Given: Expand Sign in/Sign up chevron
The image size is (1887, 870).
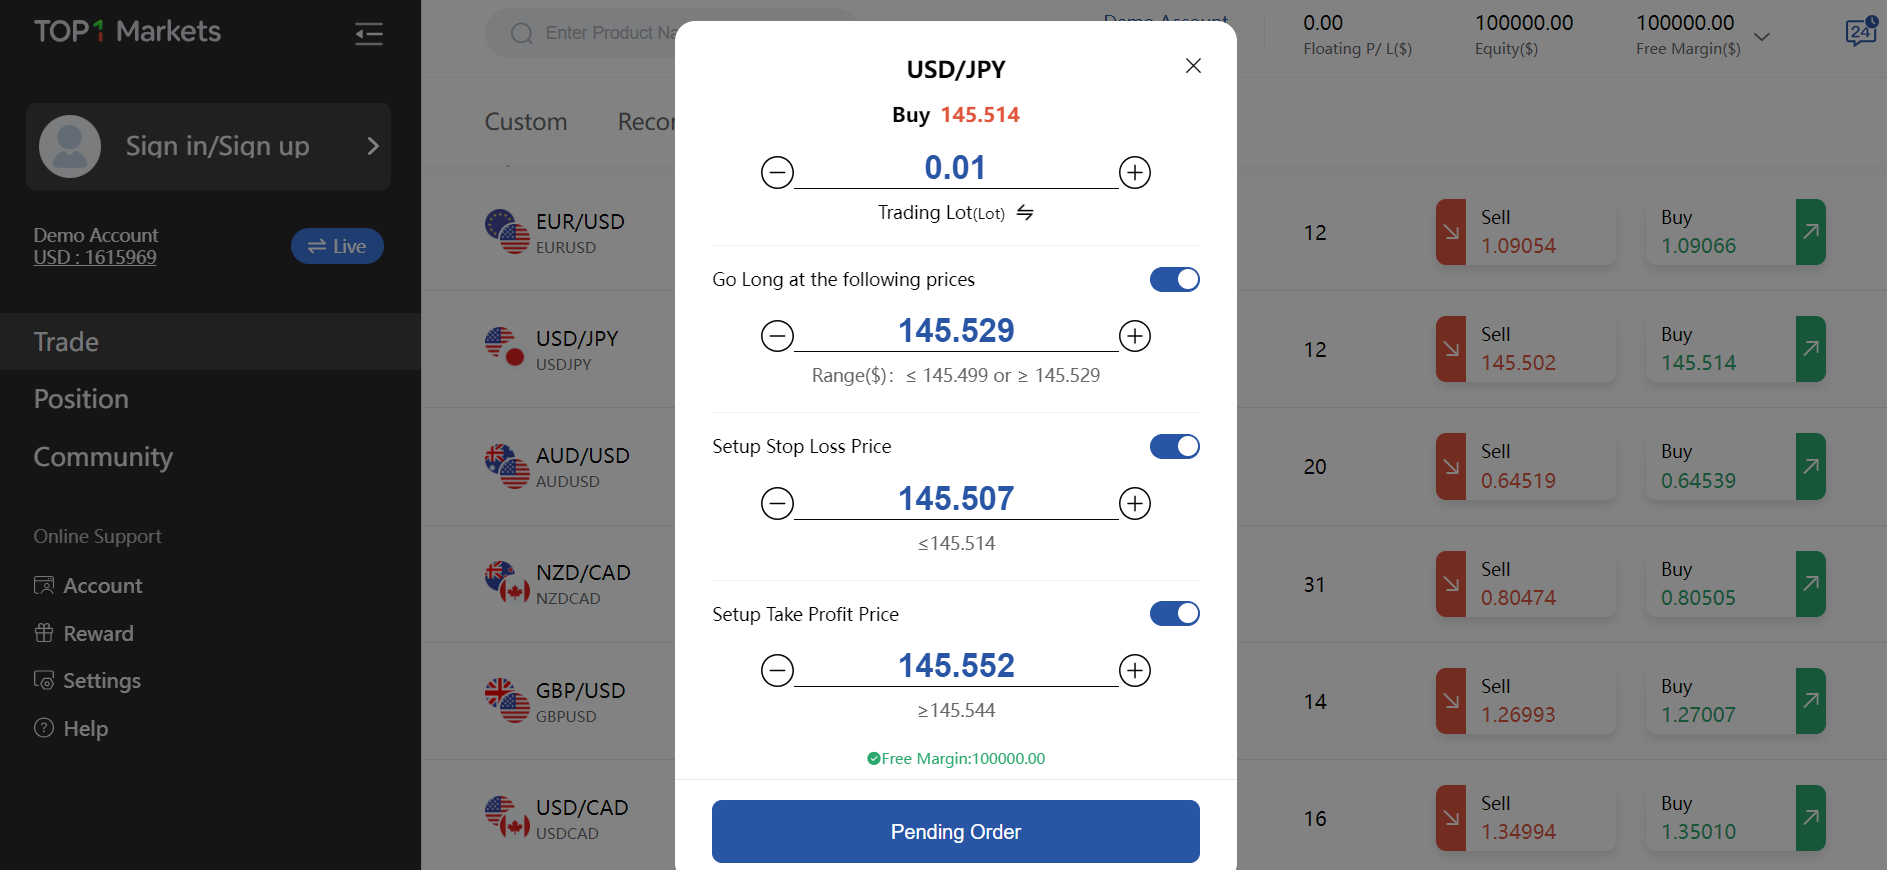Looking at the screenshot, I should click(373, 146).
